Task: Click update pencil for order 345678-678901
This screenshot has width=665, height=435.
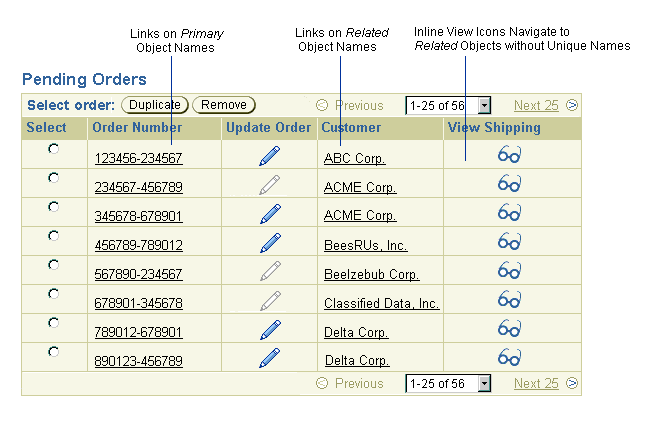Action: (270, 214)
